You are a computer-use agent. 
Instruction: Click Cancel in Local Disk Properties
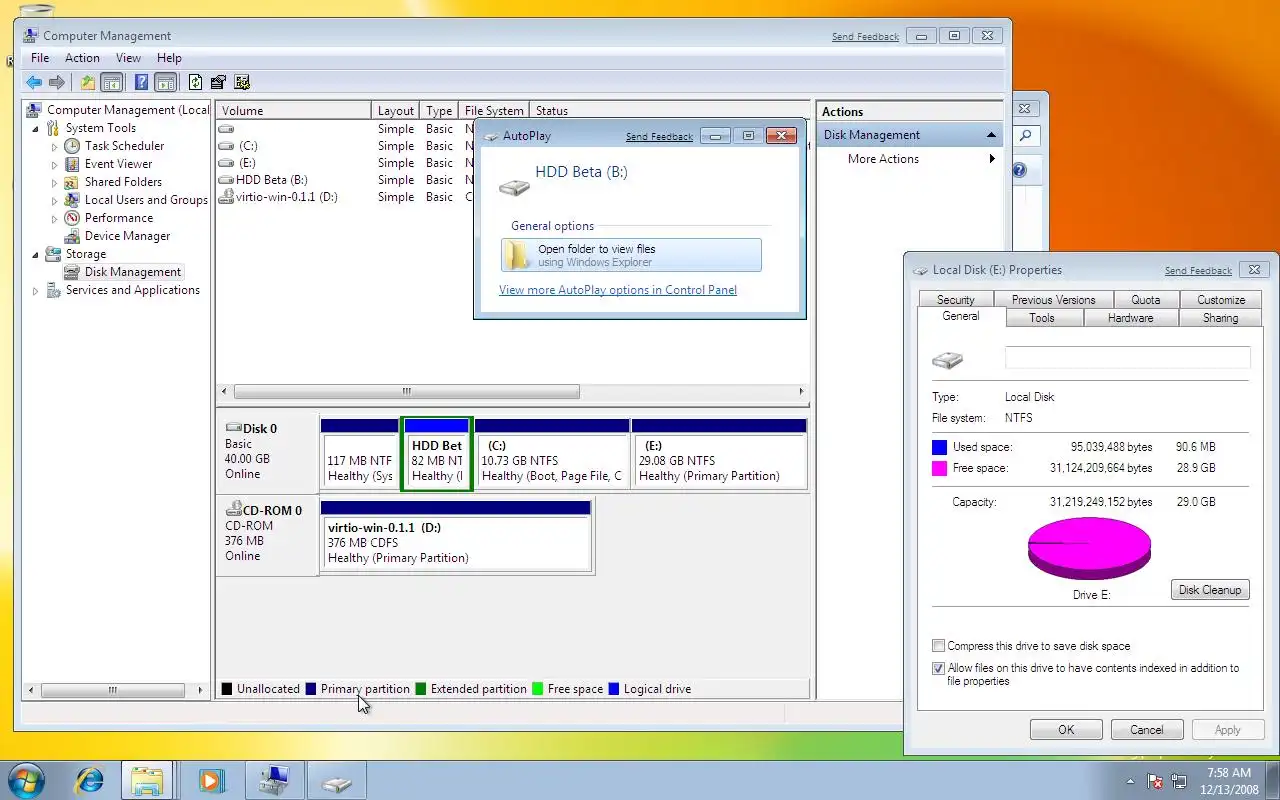[1147, 730]
